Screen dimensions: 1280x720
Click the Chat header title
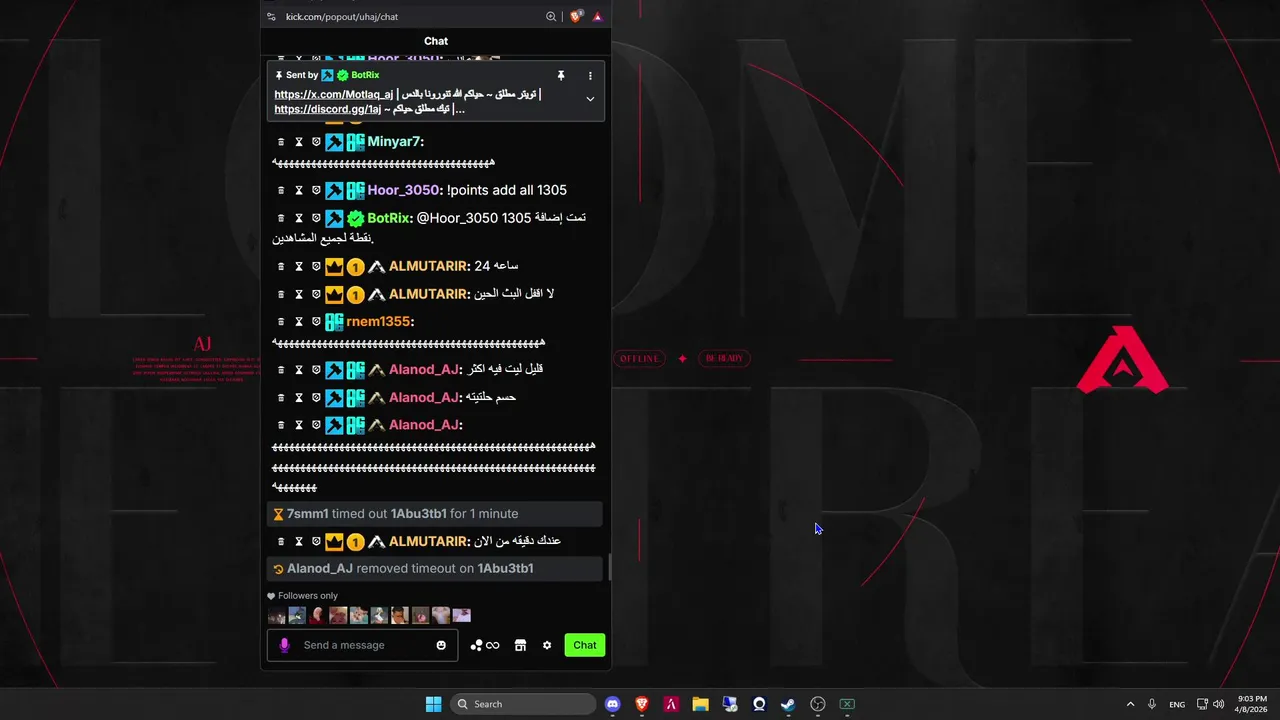click(x=436, y=41)
